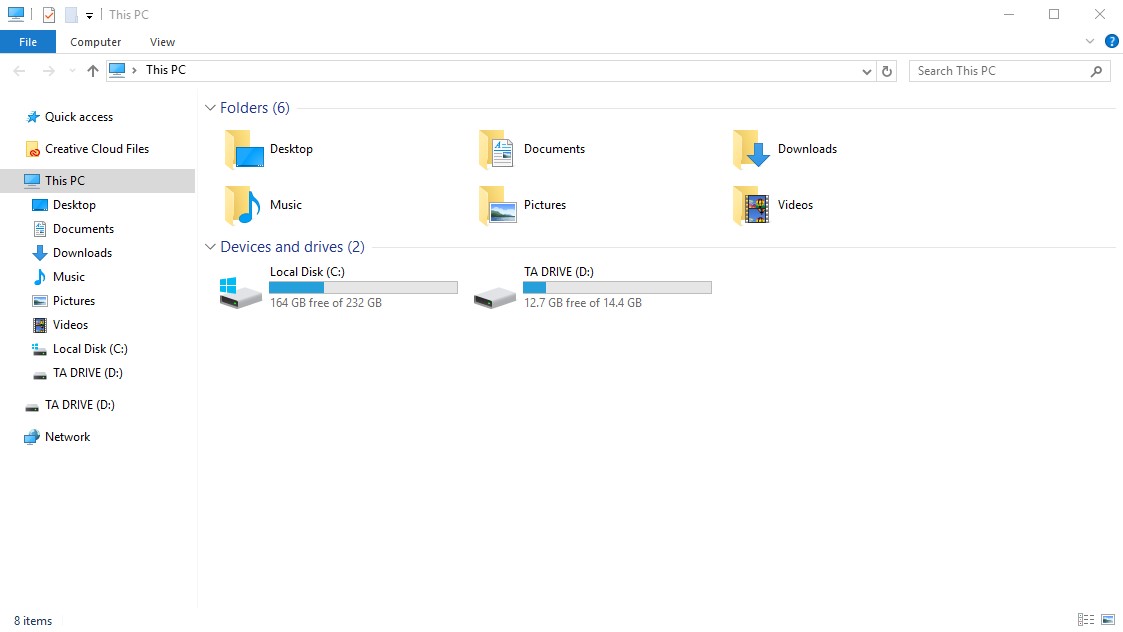Collapse the Folders (6) group

click(x=210, y=107)
